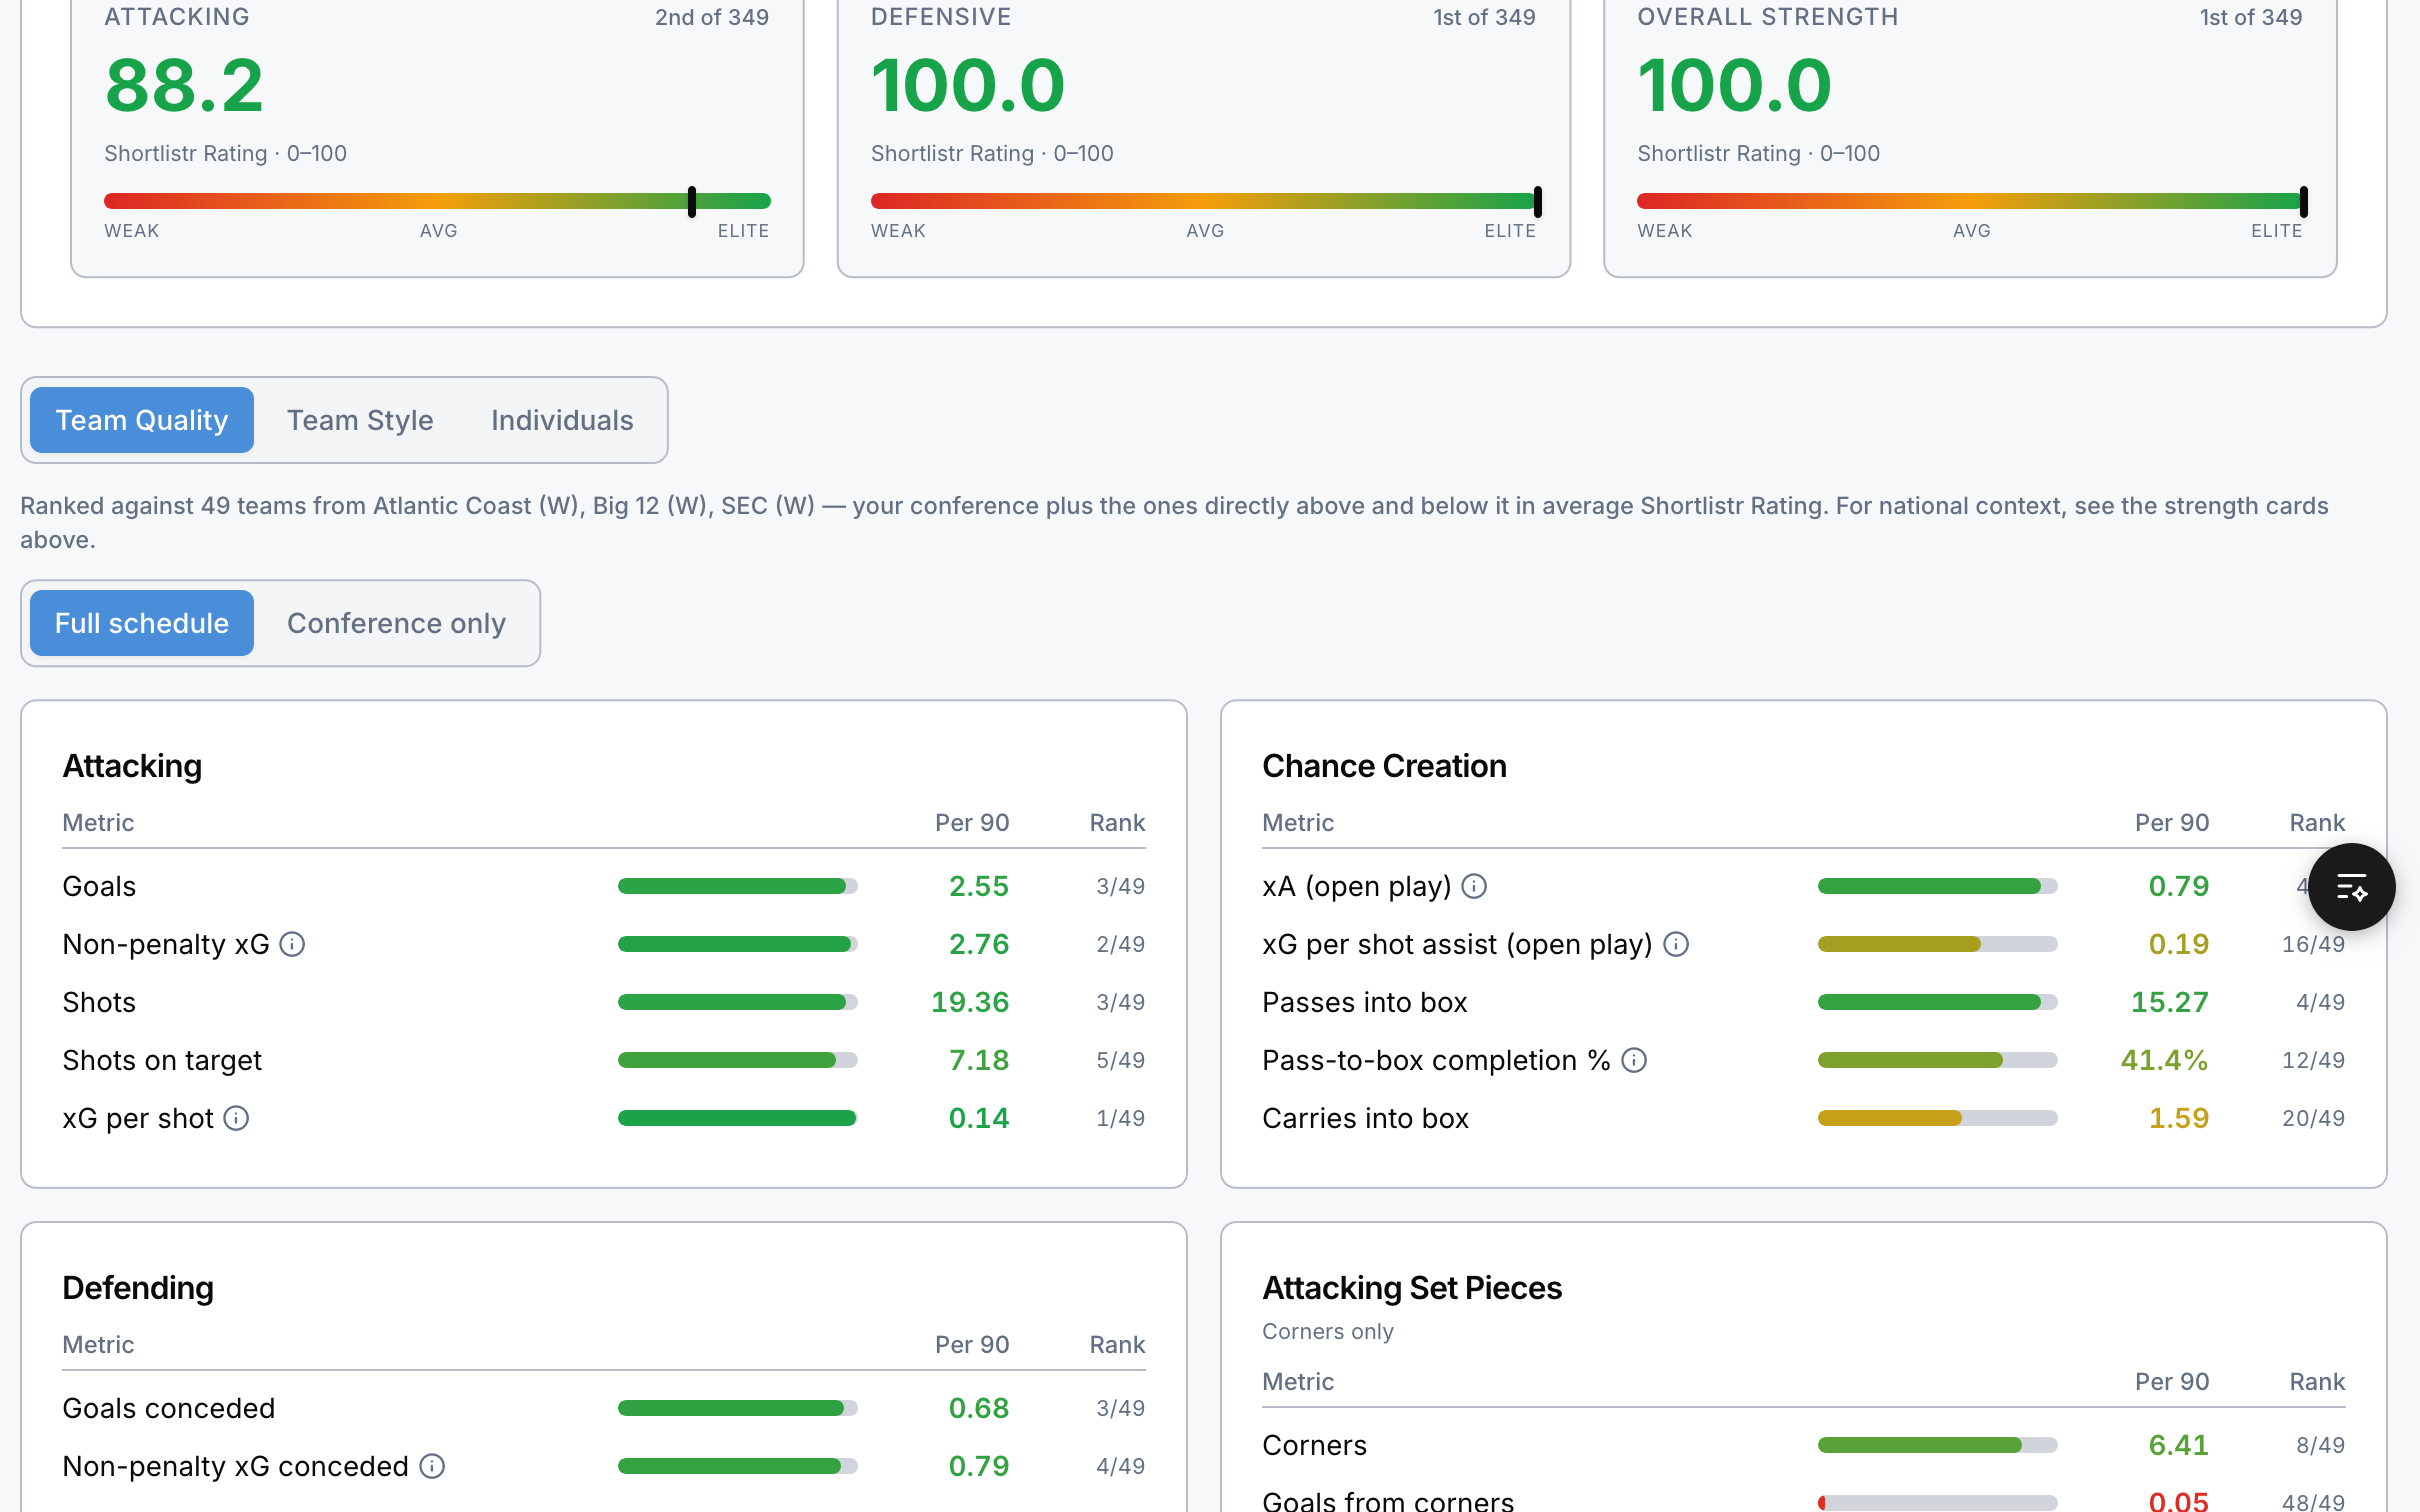
Task: Click the Shots on target row
Action: click(x=604, y=1060)
